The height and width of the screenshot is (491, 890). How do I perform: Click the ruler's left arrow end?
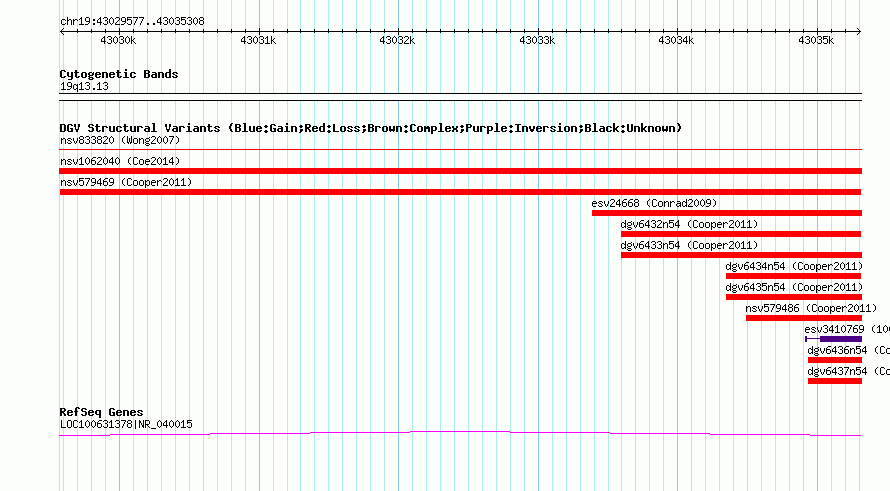62,31
